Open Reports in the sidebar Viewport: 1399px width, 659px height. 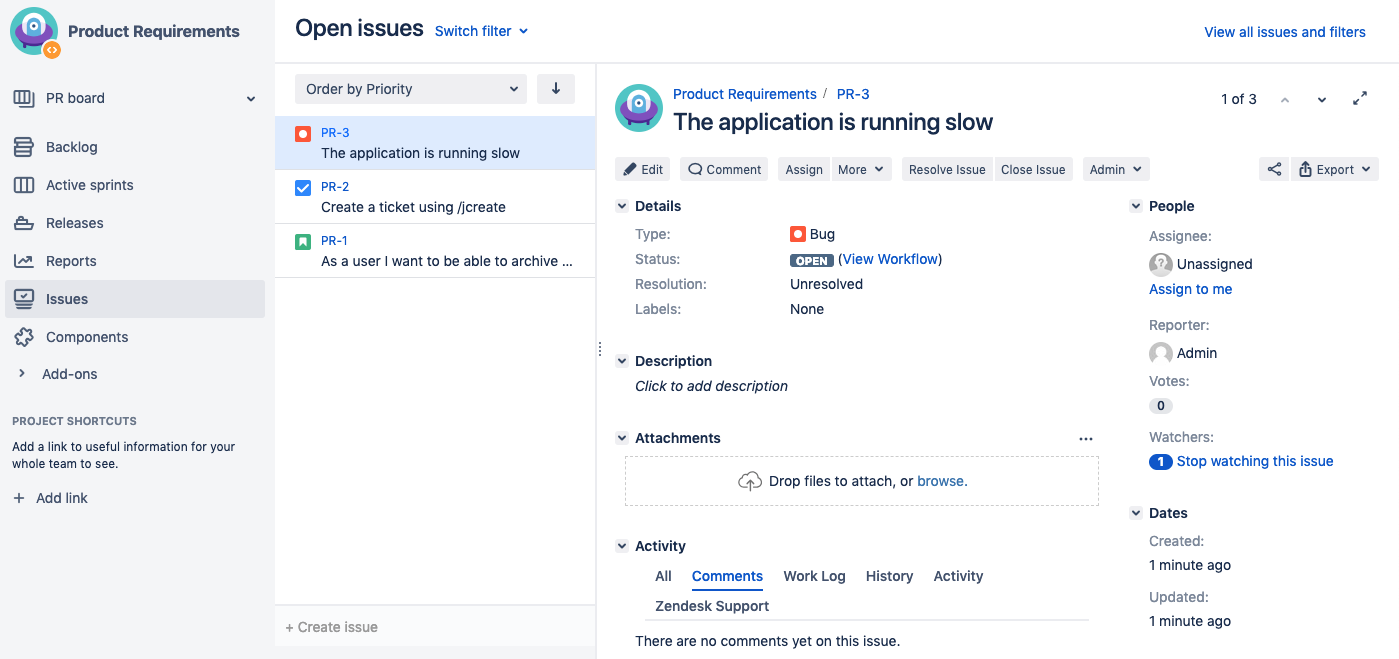pos(71,261)
